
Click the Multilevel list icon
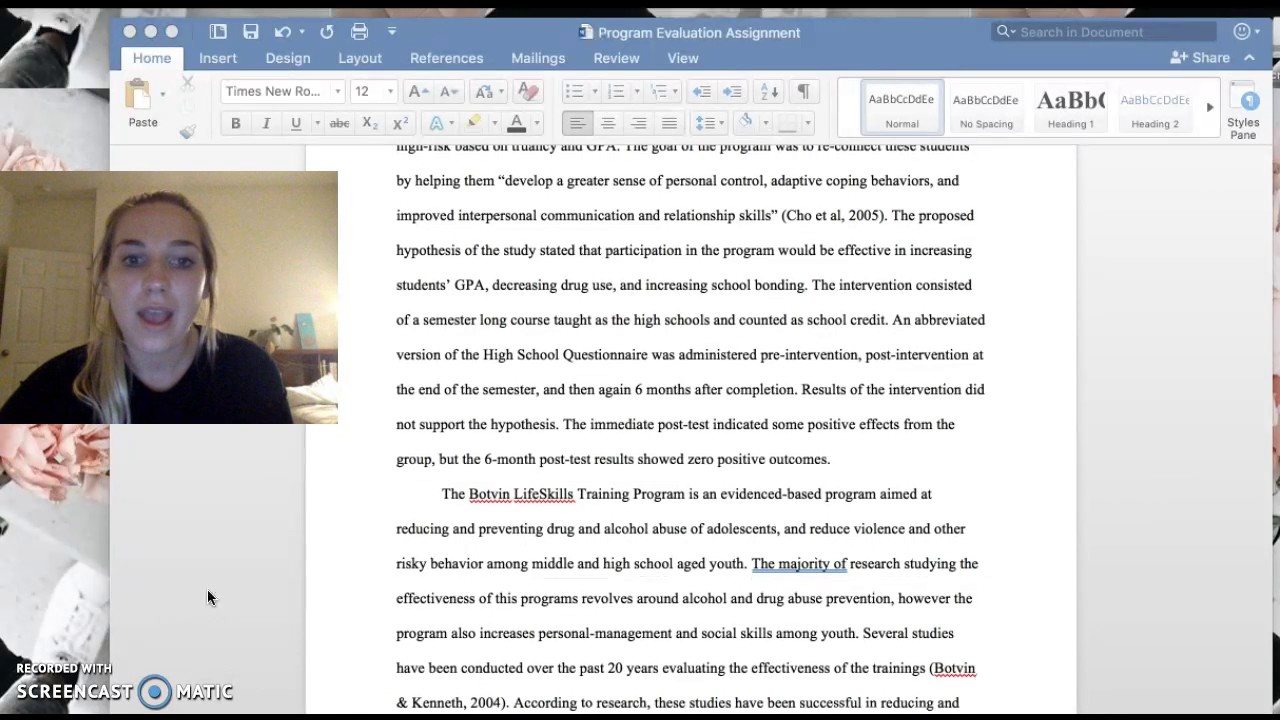659,91
